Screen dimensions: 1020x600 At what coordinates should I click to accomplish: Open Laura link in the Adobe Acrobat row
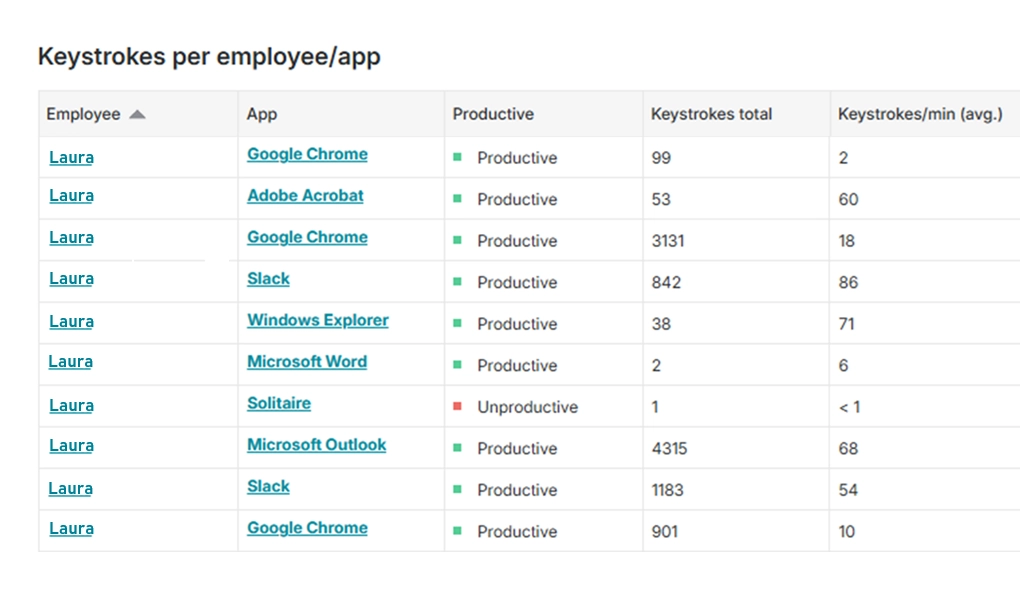click(72, 196)
